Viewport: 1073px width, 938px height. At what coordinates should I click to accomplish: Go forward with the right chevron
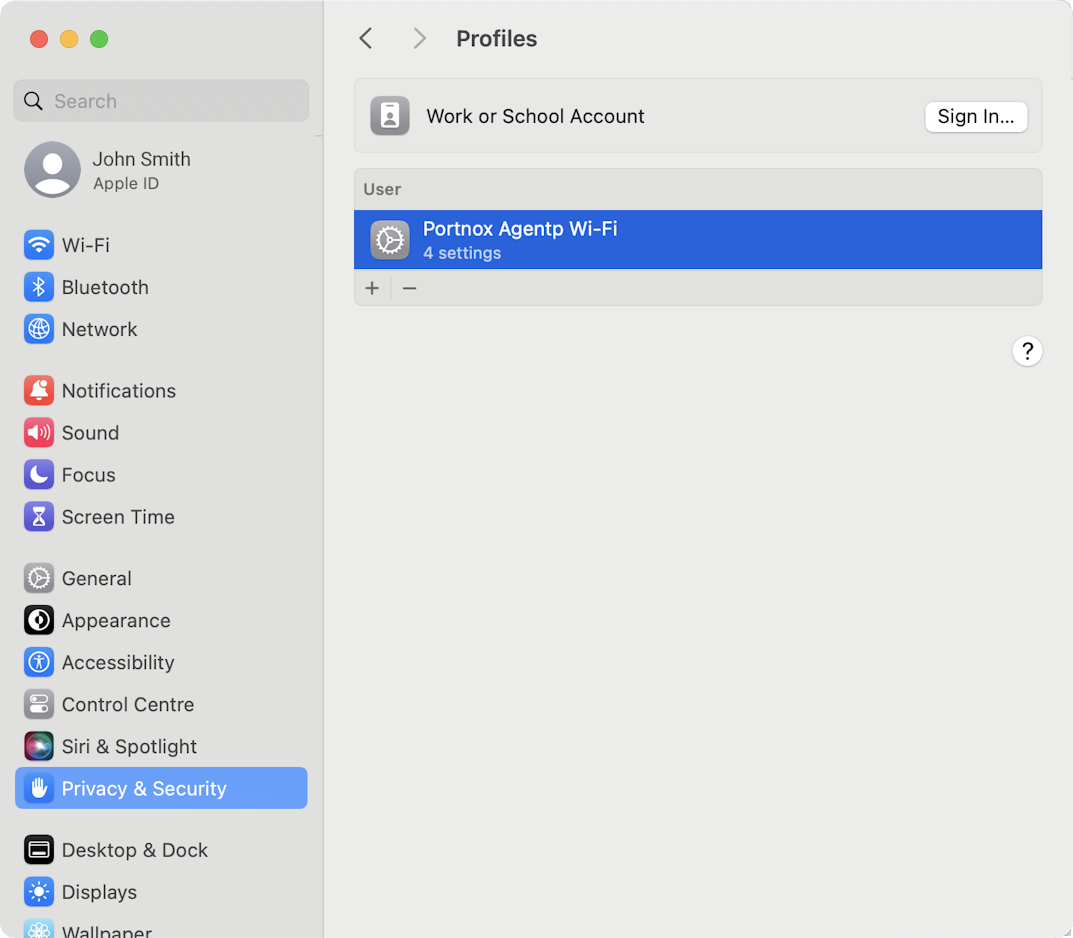419,38
